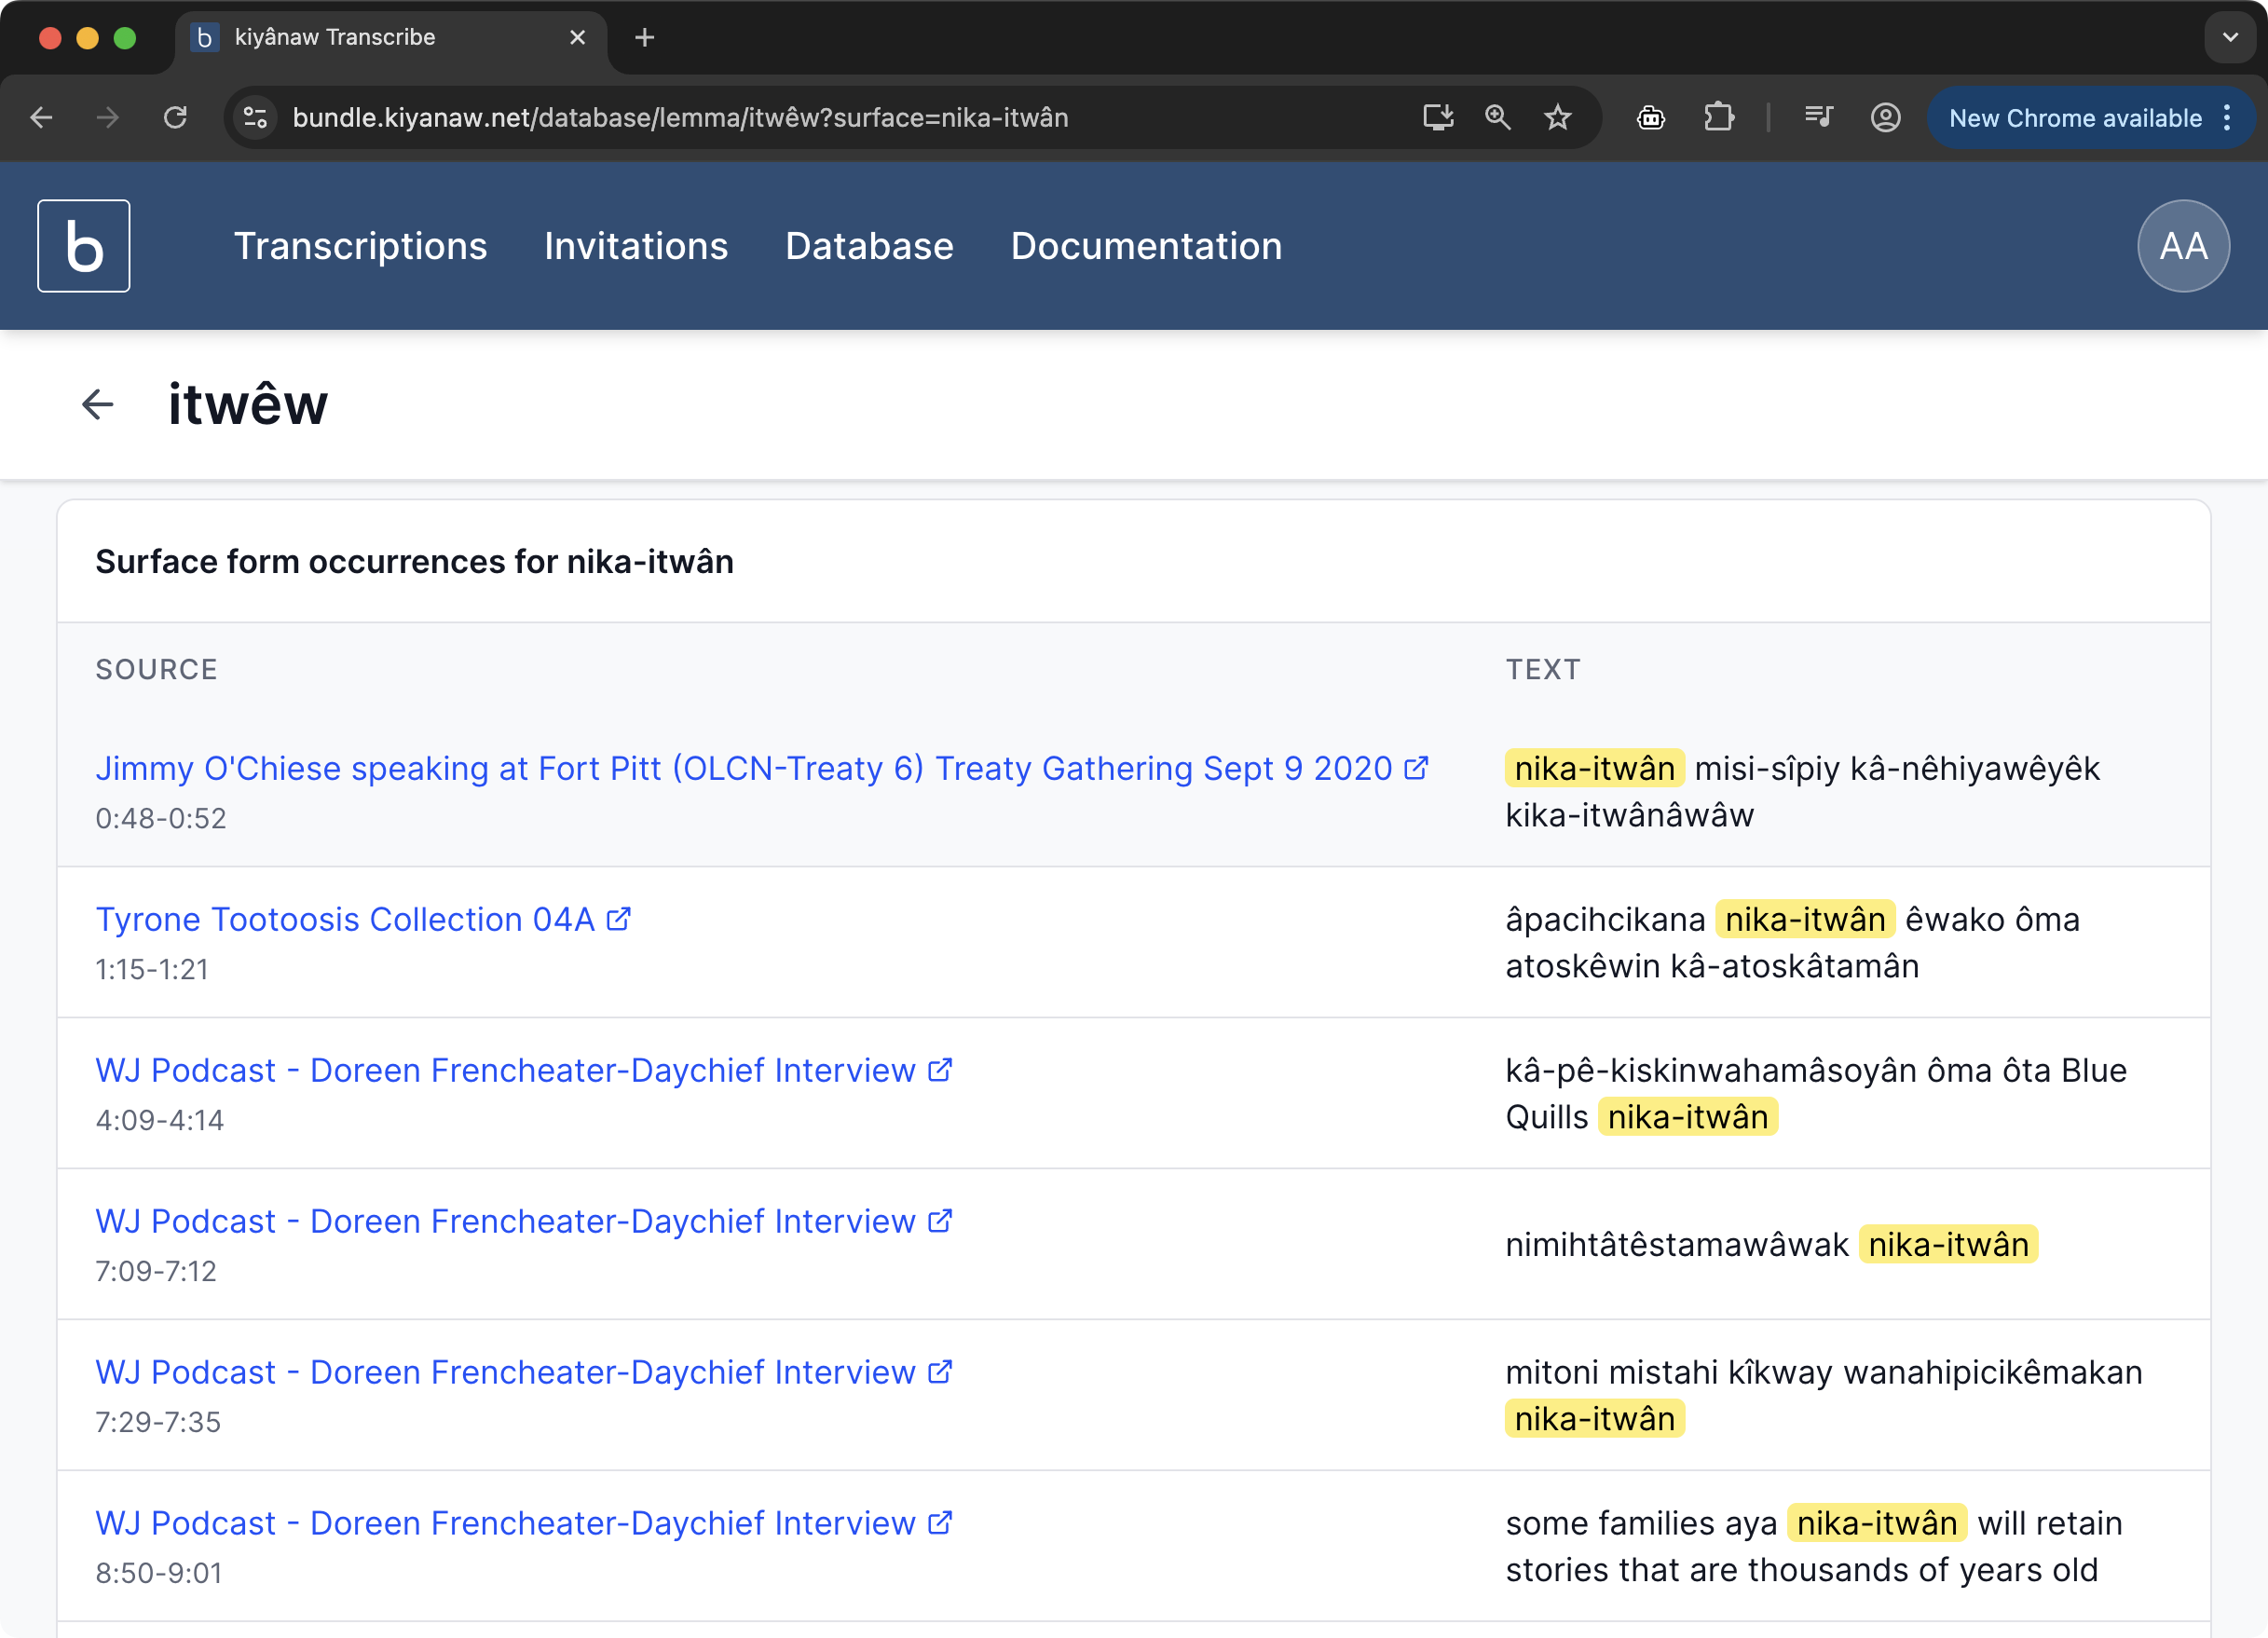Open a new browser tab with plus
The height and width of the screenshot is (1638, 2268).
(x=645, y=38)
